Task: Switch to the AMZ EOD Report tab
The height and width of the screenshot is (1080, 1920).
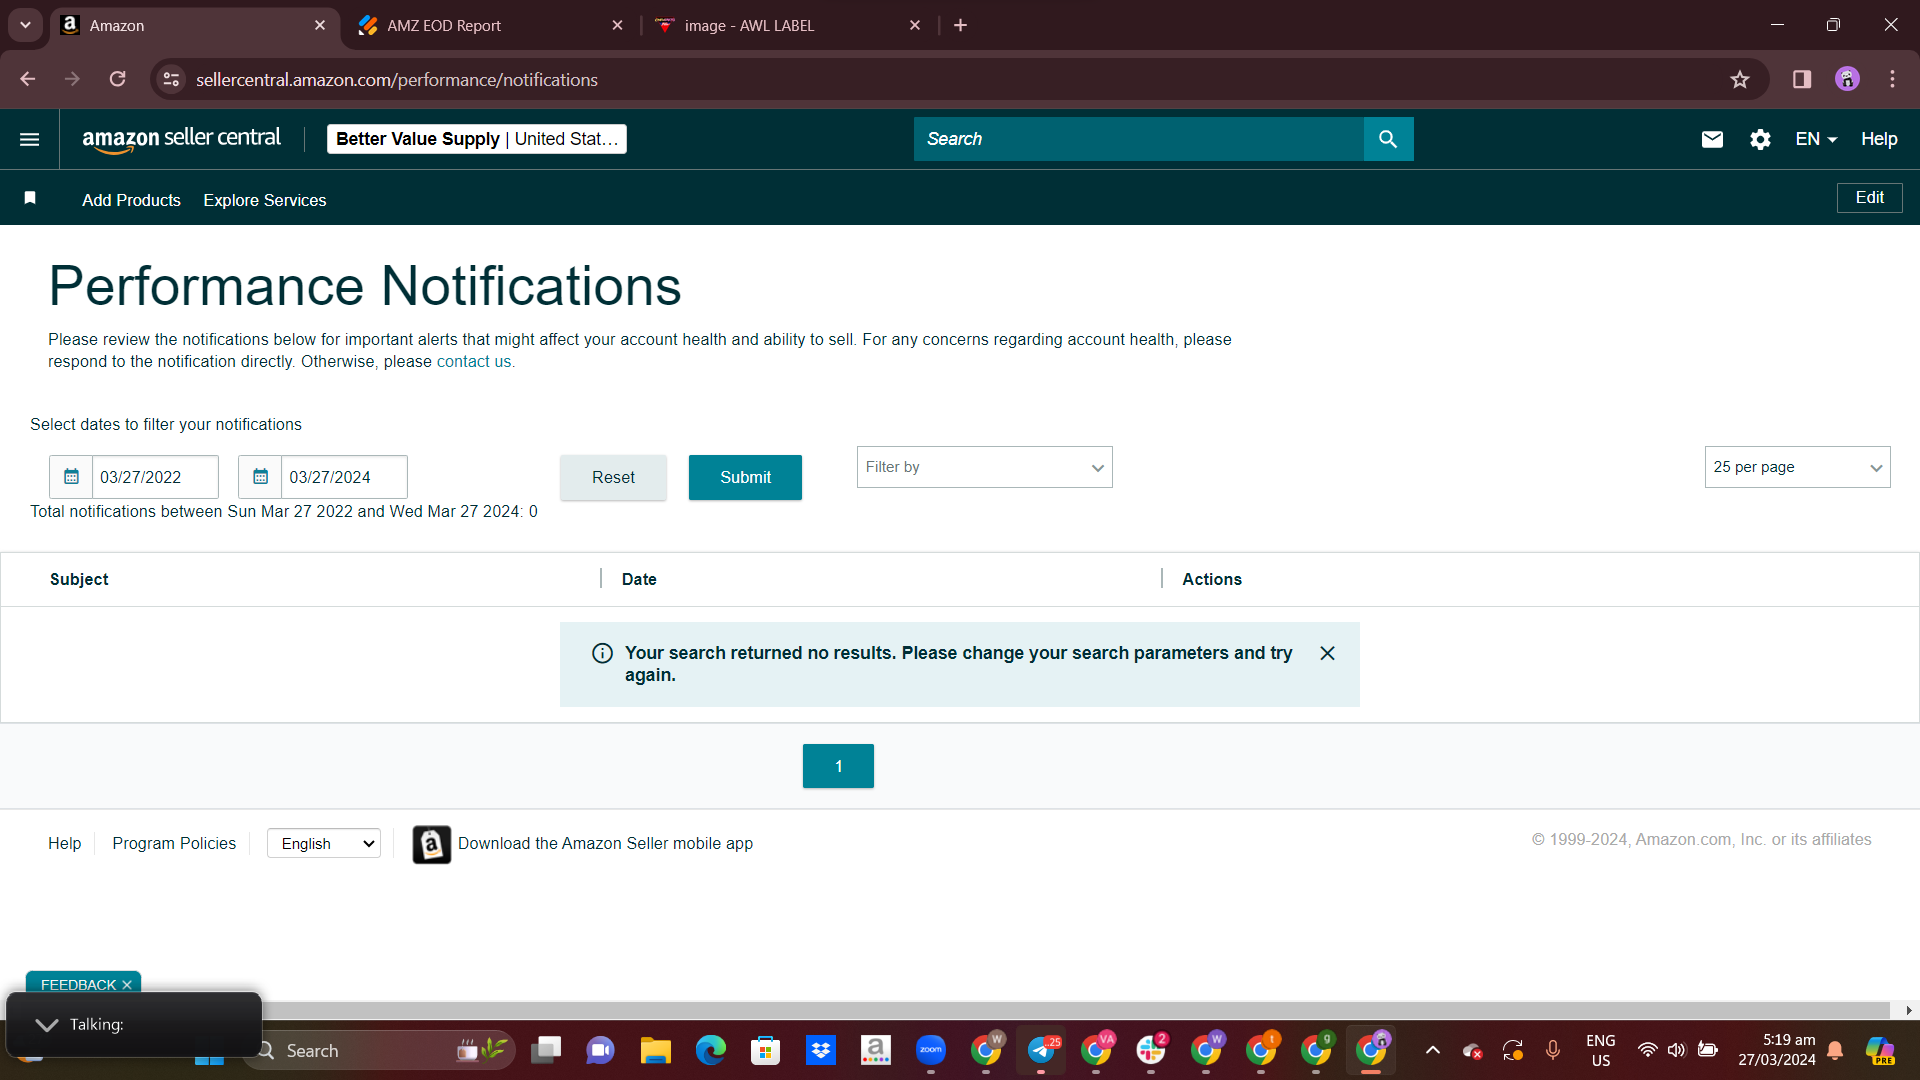Action: coord(490,25)
